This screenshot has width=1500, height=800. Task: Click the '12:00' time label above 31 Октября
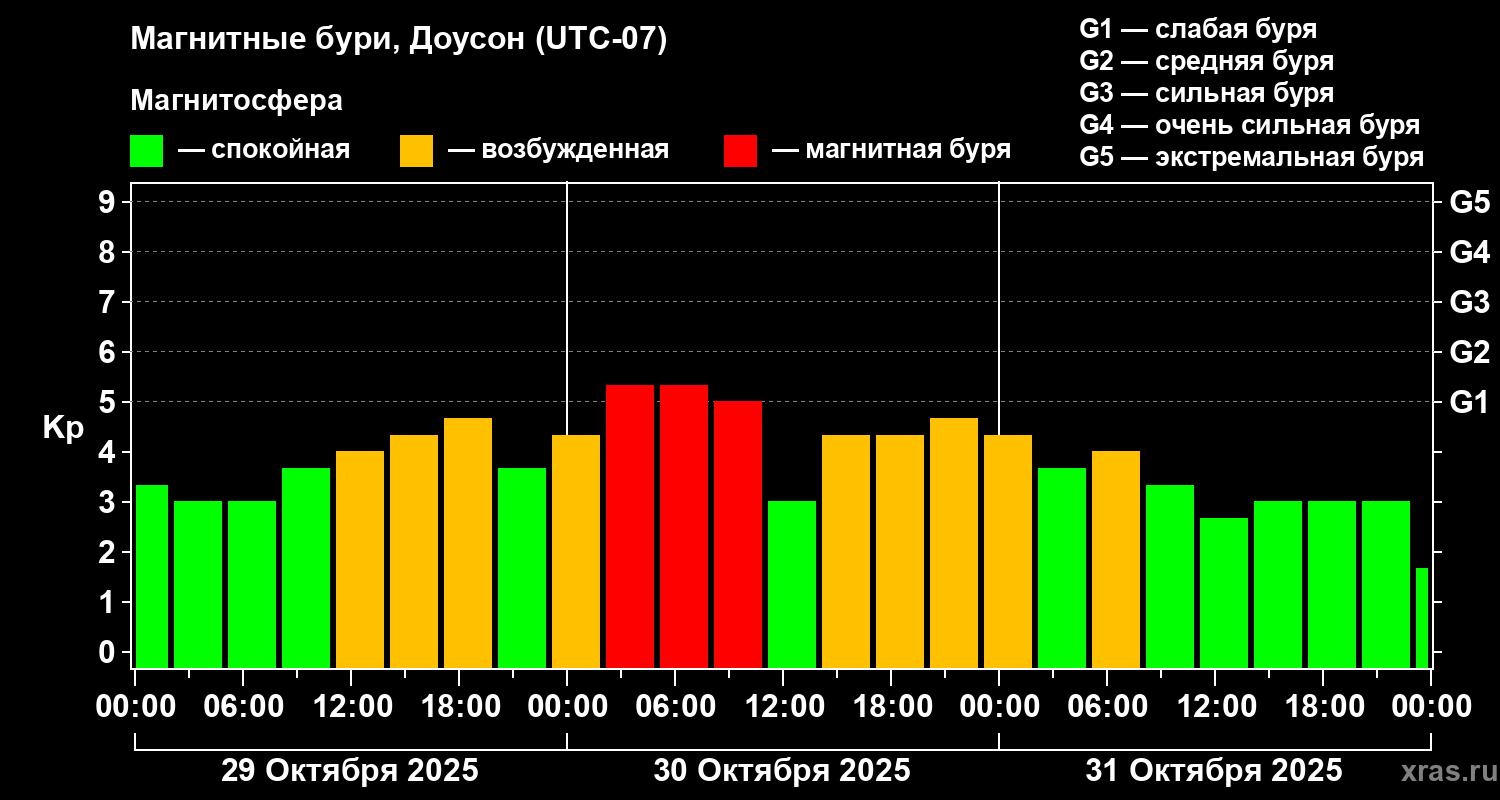[1216, 707]
